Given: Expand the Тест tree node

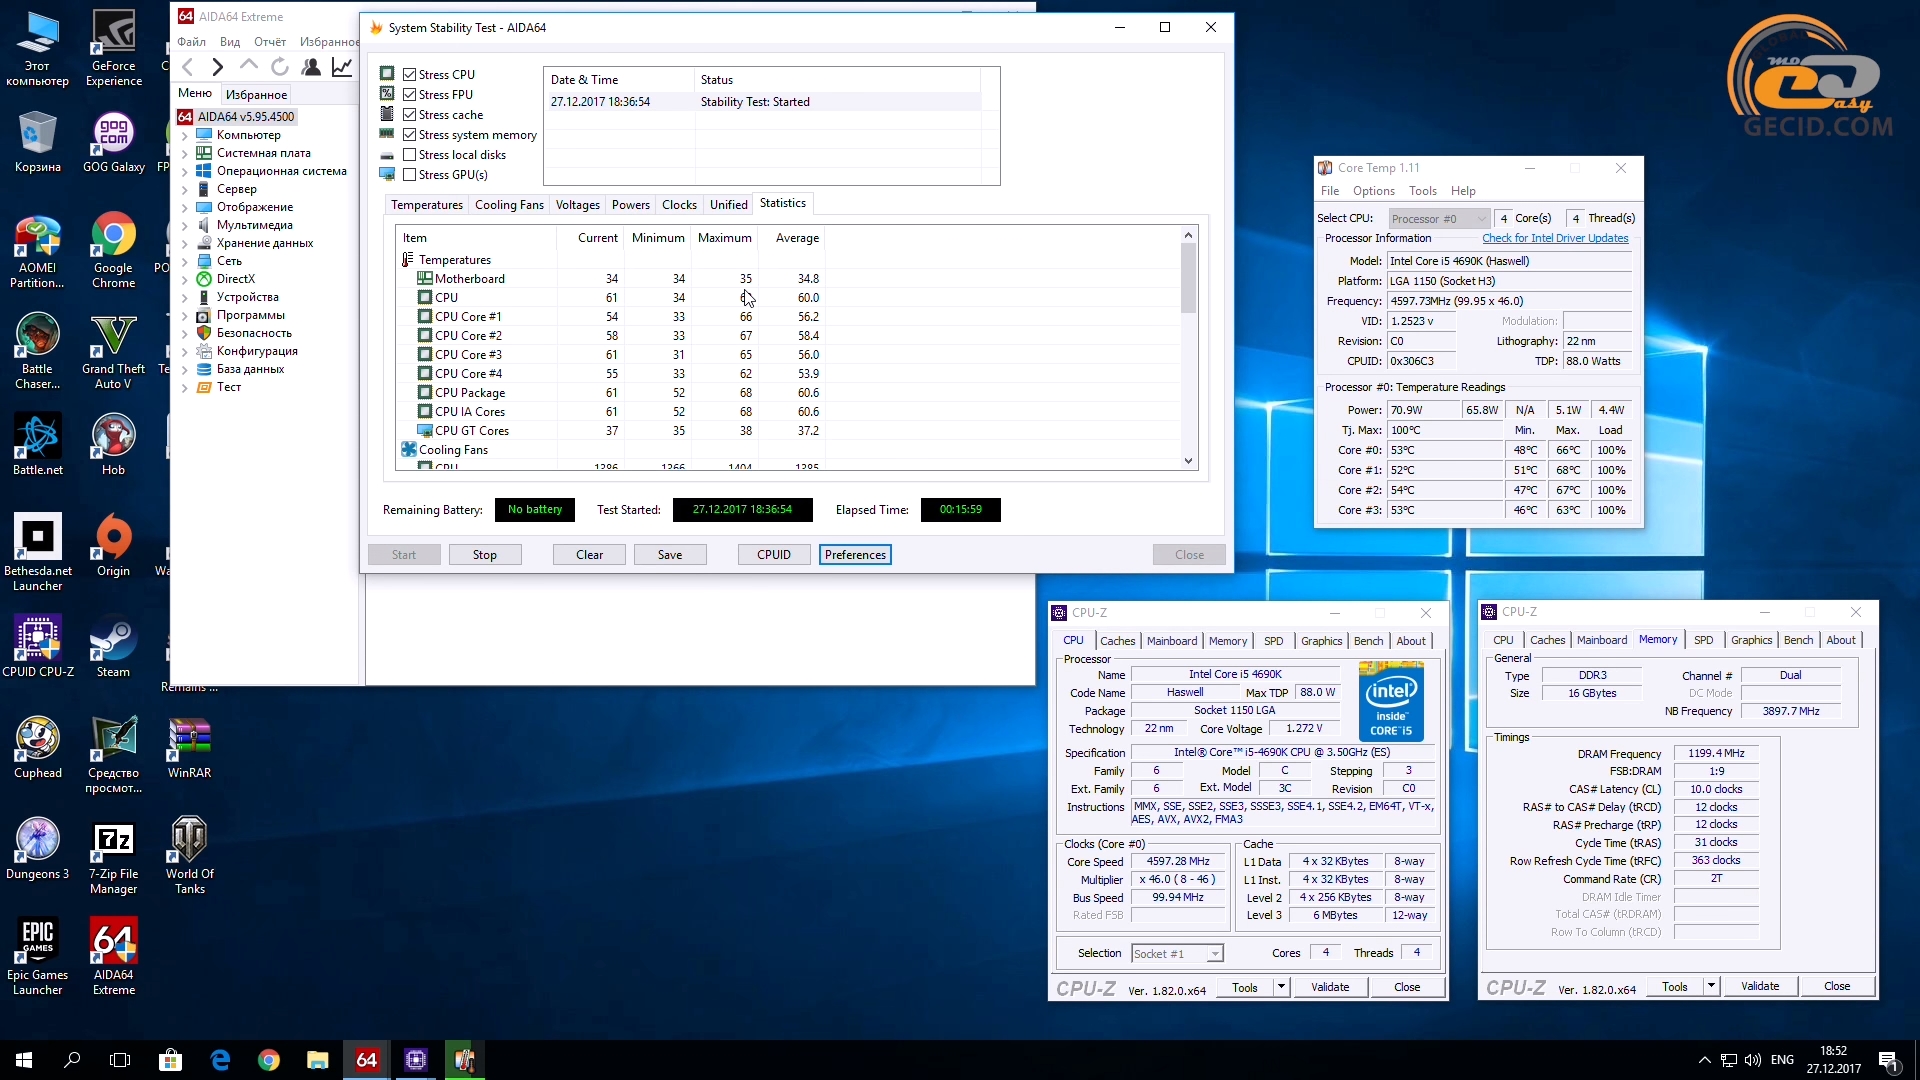Looking at the screenshot, I should point(184,387).
